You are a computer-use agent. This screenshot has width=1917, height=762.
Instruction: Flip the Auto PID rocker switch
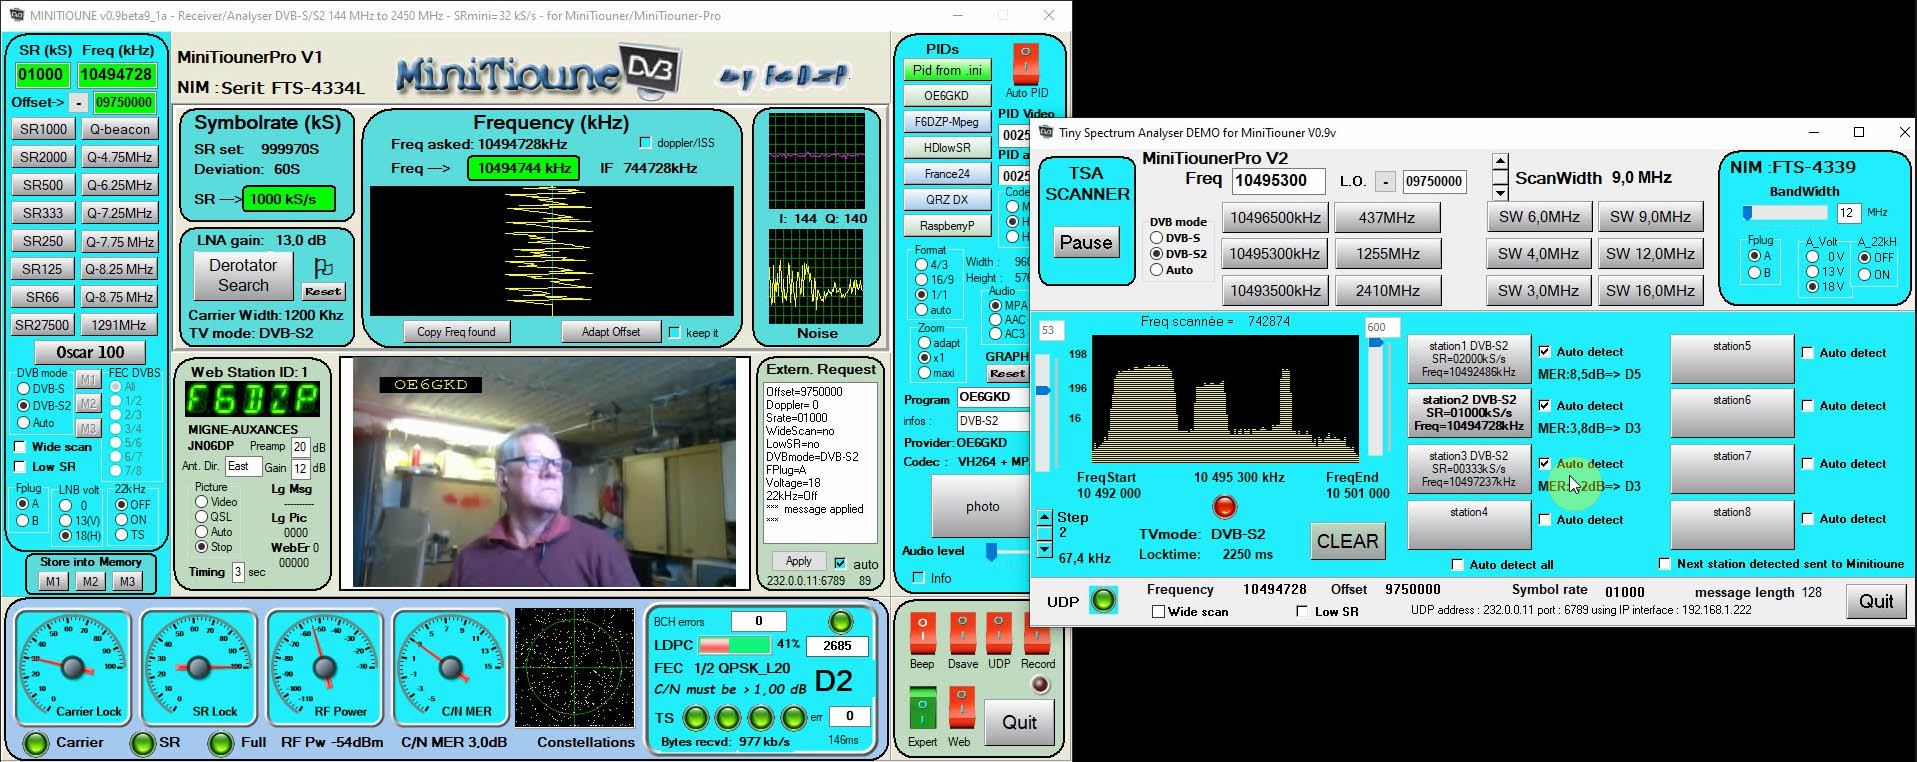[x=1026, y=63]
